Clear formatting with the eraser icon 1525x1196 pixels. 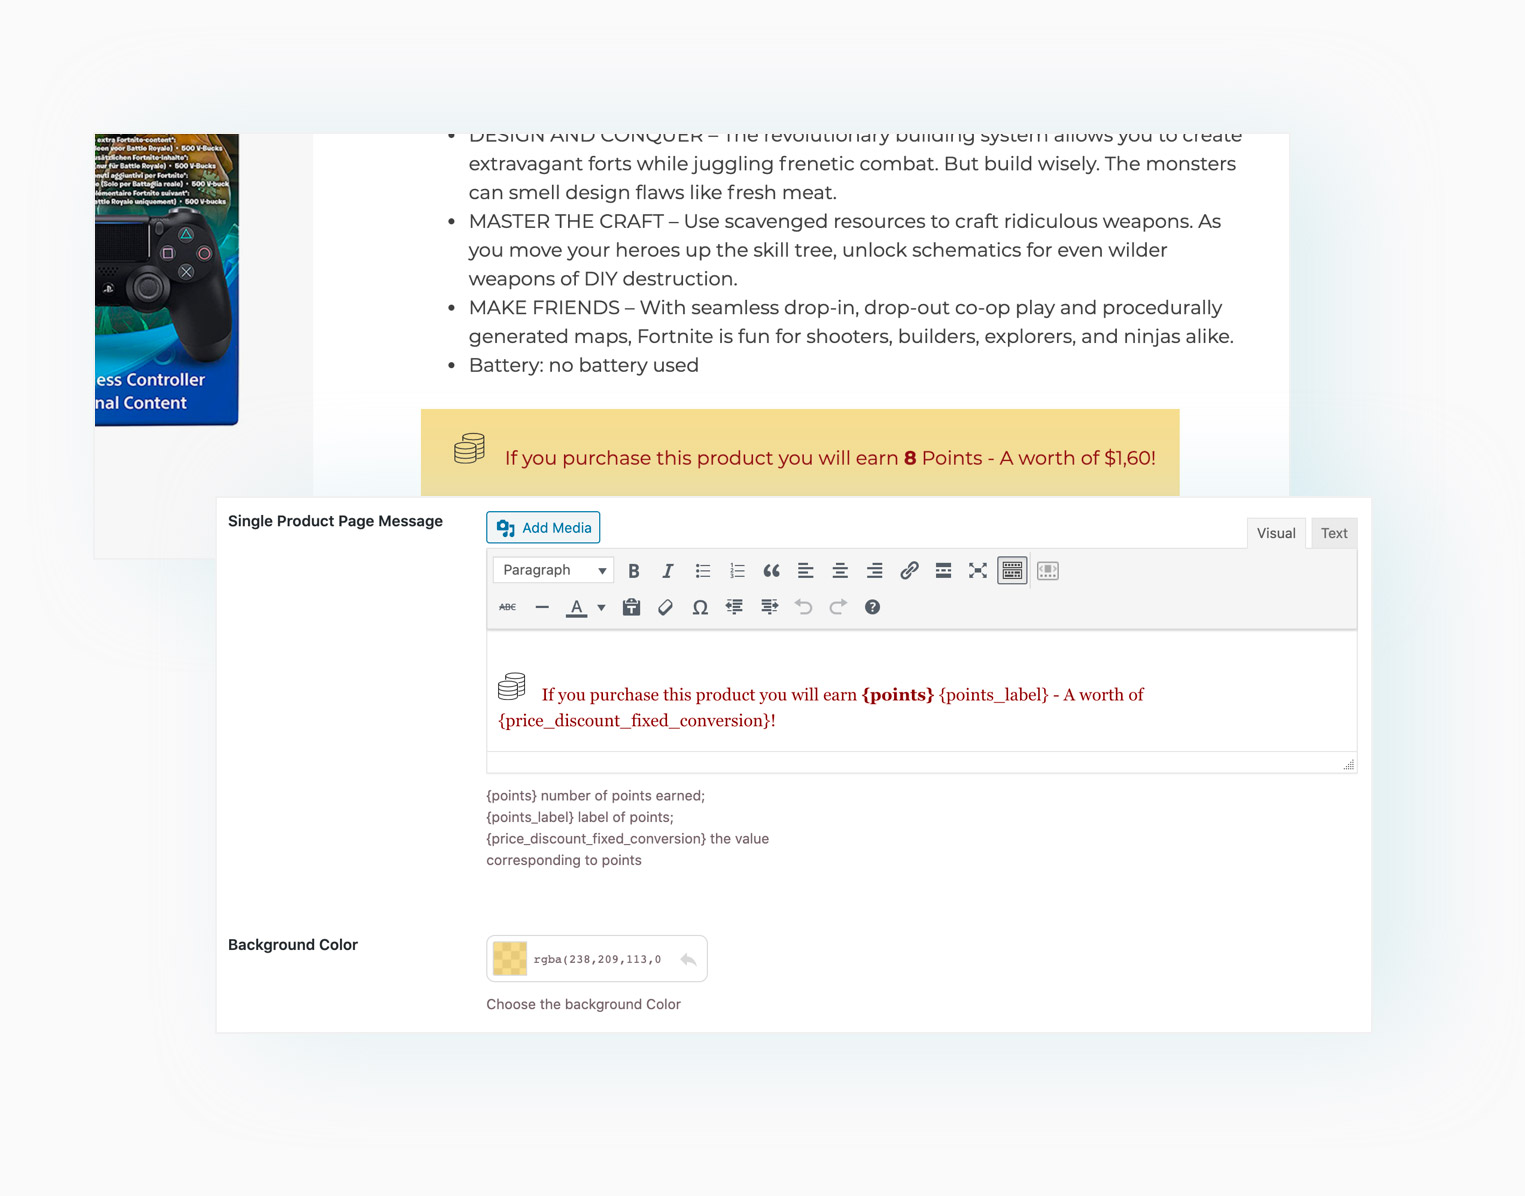(x=665, y=607)
